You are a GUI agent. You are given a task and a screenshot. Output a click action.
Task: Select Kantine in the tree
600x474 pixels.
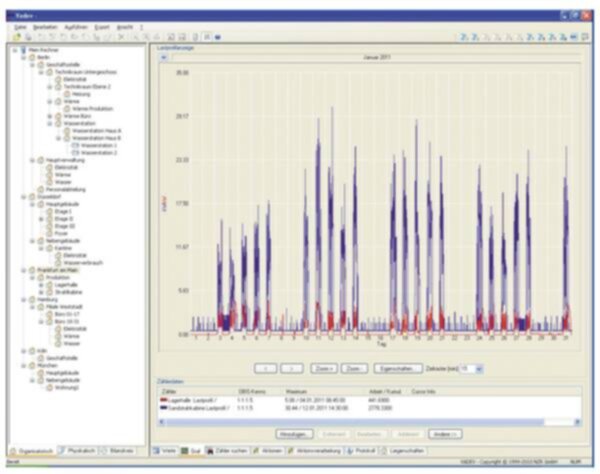[63, 248]
